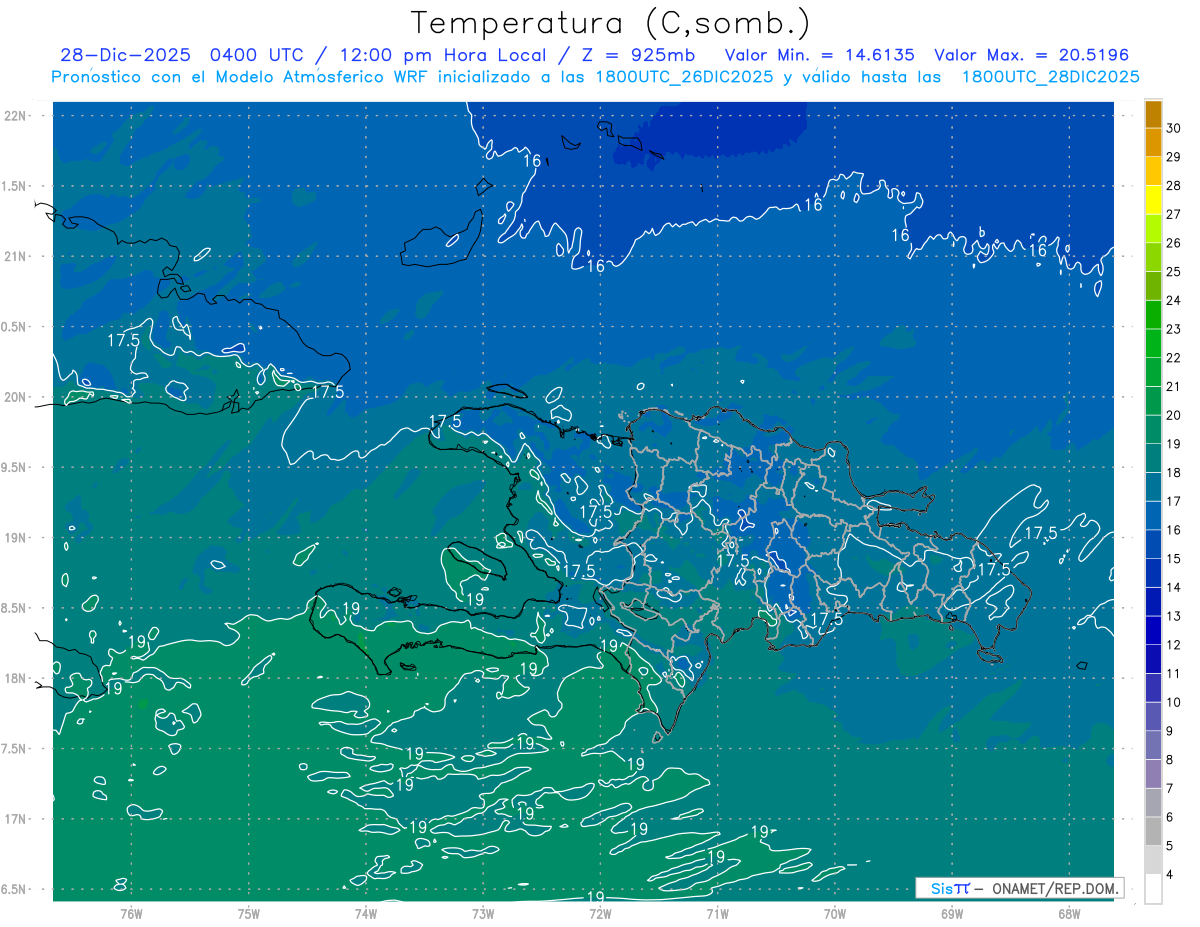
Task: Click legend scale value 24
Action: point(1174,301)
